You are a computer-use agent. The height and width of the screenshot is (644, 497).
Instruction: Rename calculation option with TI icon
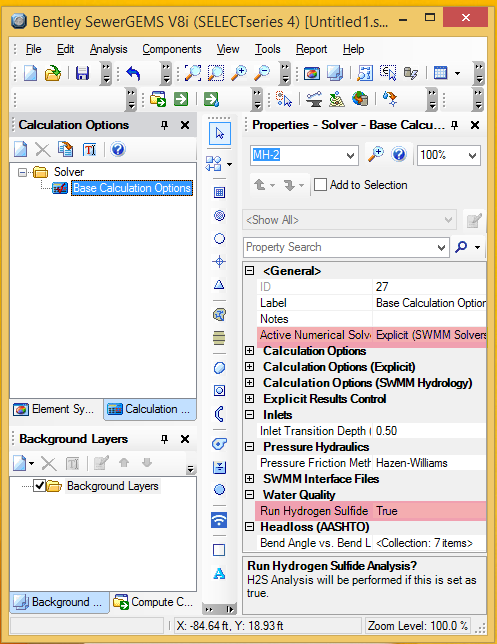(x=89, y=150)
